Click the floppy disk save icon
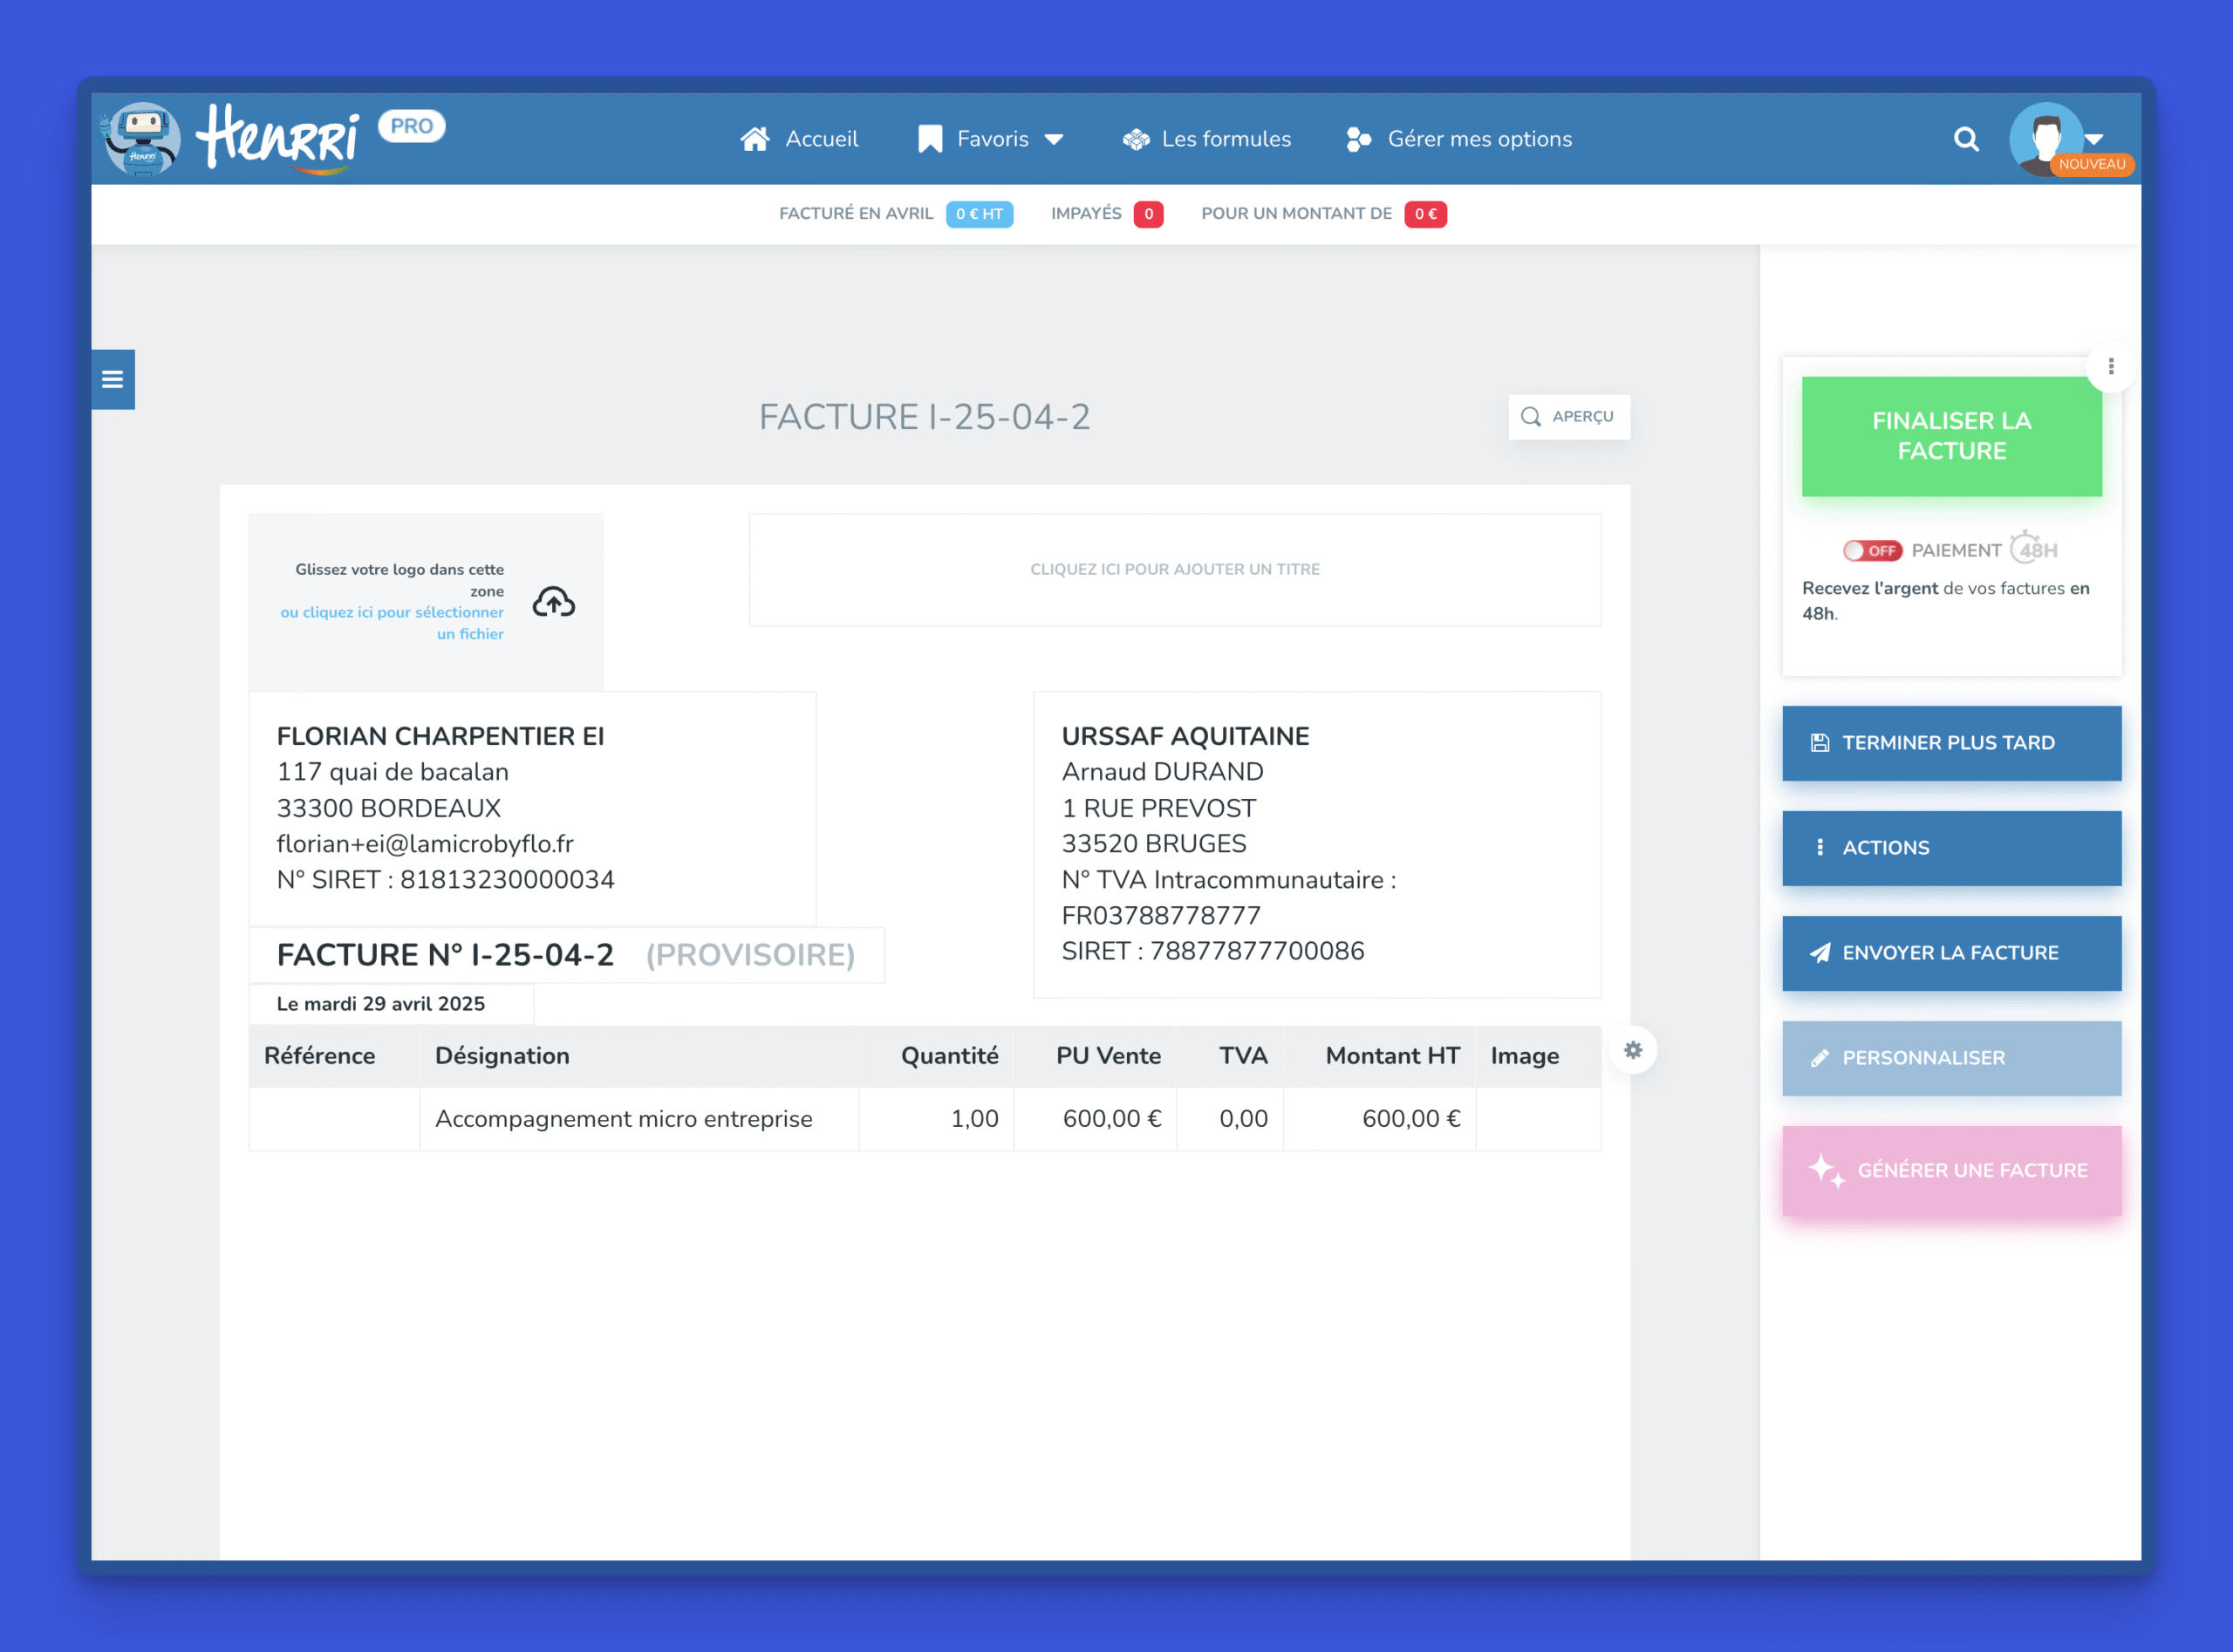The height and width of the screenshot is (1652, 2233). click(1820, 743)
